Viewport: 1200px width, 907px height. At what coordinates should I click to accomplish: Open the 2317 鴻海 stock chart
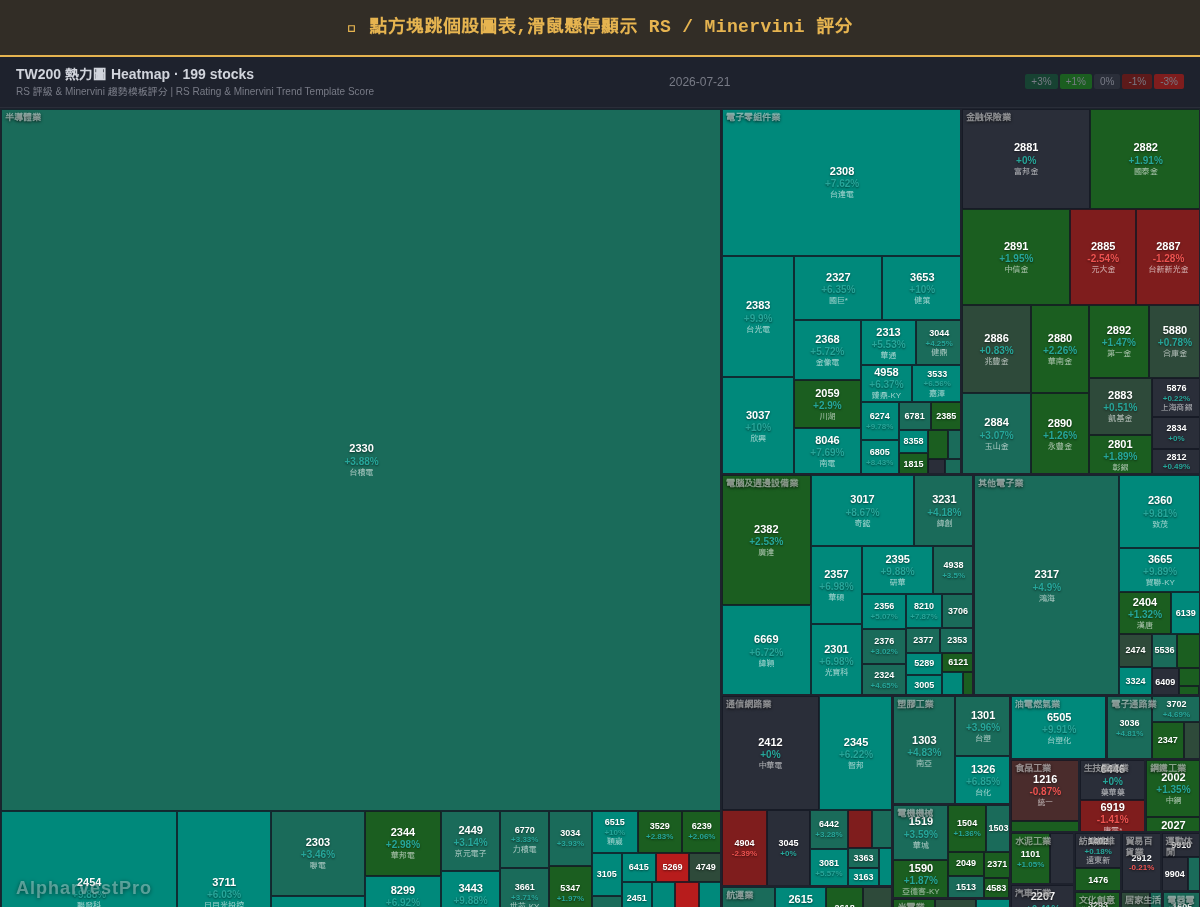point(1046,585)
